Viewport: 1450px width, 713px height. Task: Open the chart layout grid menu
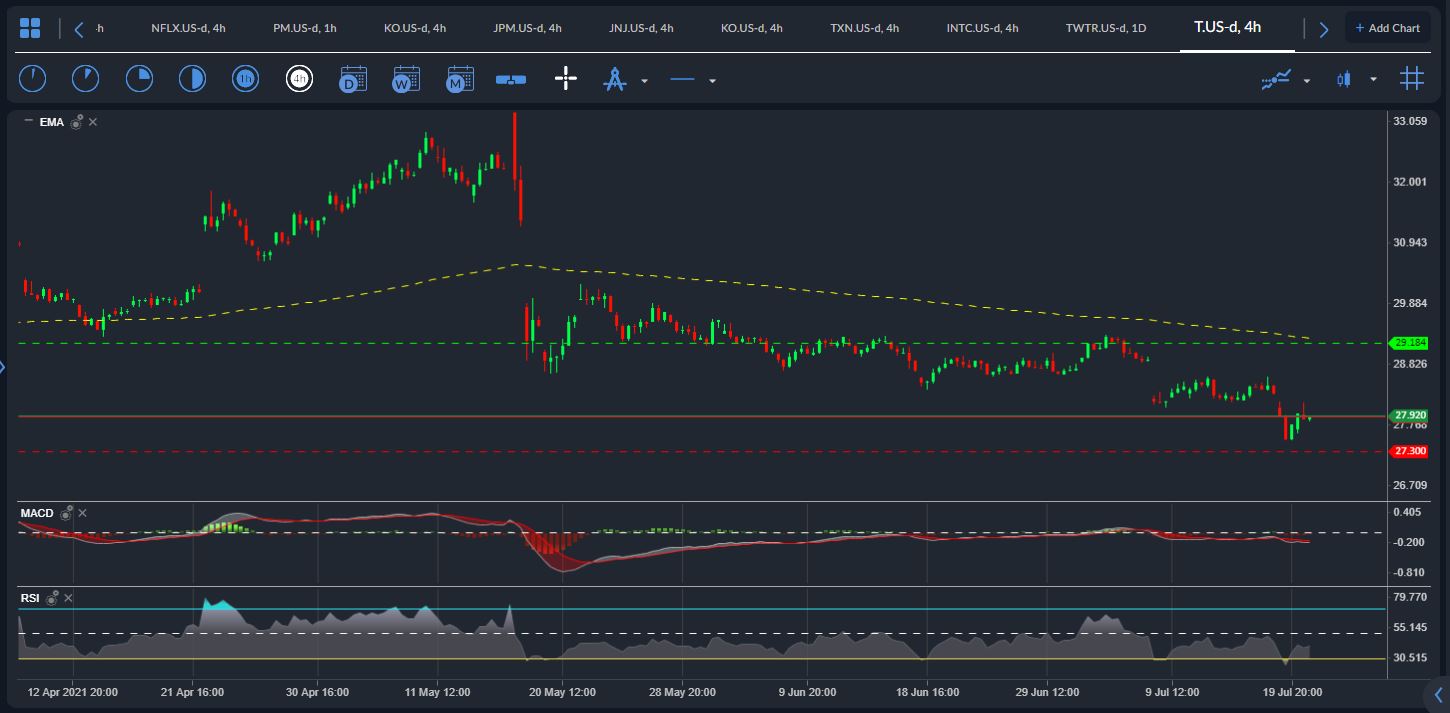pos(30,28)
